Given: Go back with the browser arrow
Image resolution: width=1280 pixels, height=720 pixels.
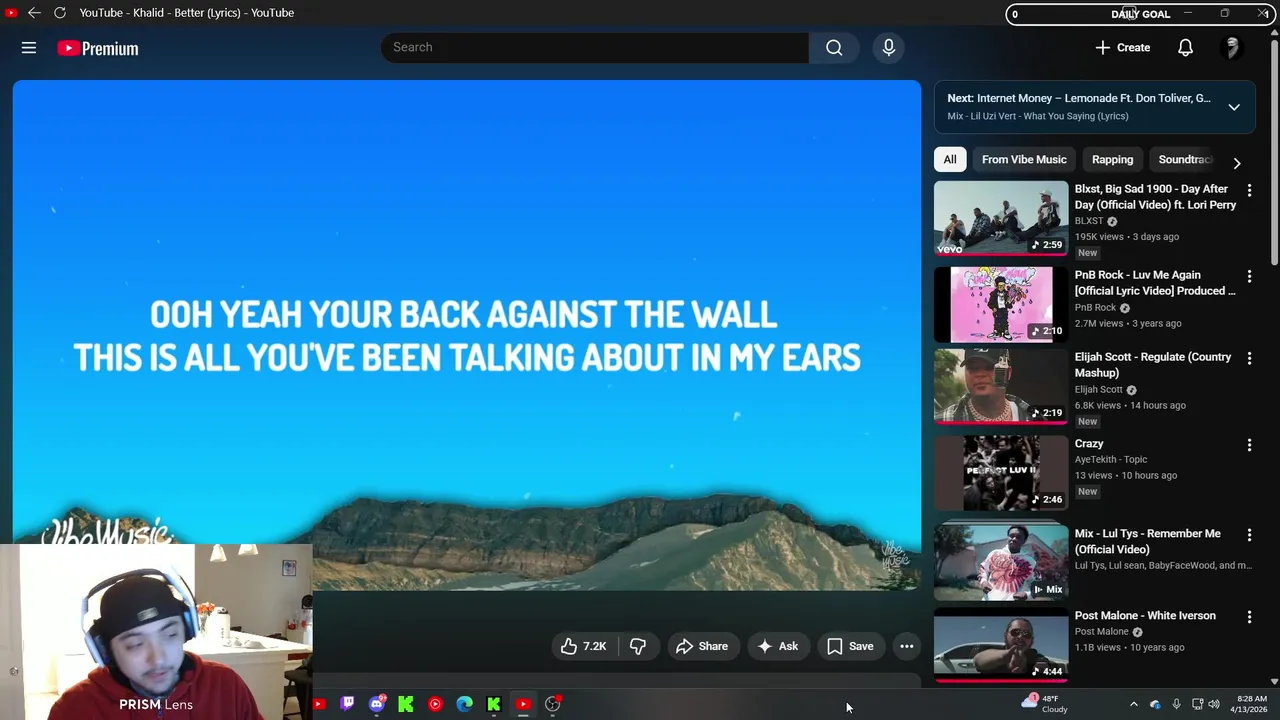Looking at the screenshot, I should pyautogui.click(x=34, y=13).
